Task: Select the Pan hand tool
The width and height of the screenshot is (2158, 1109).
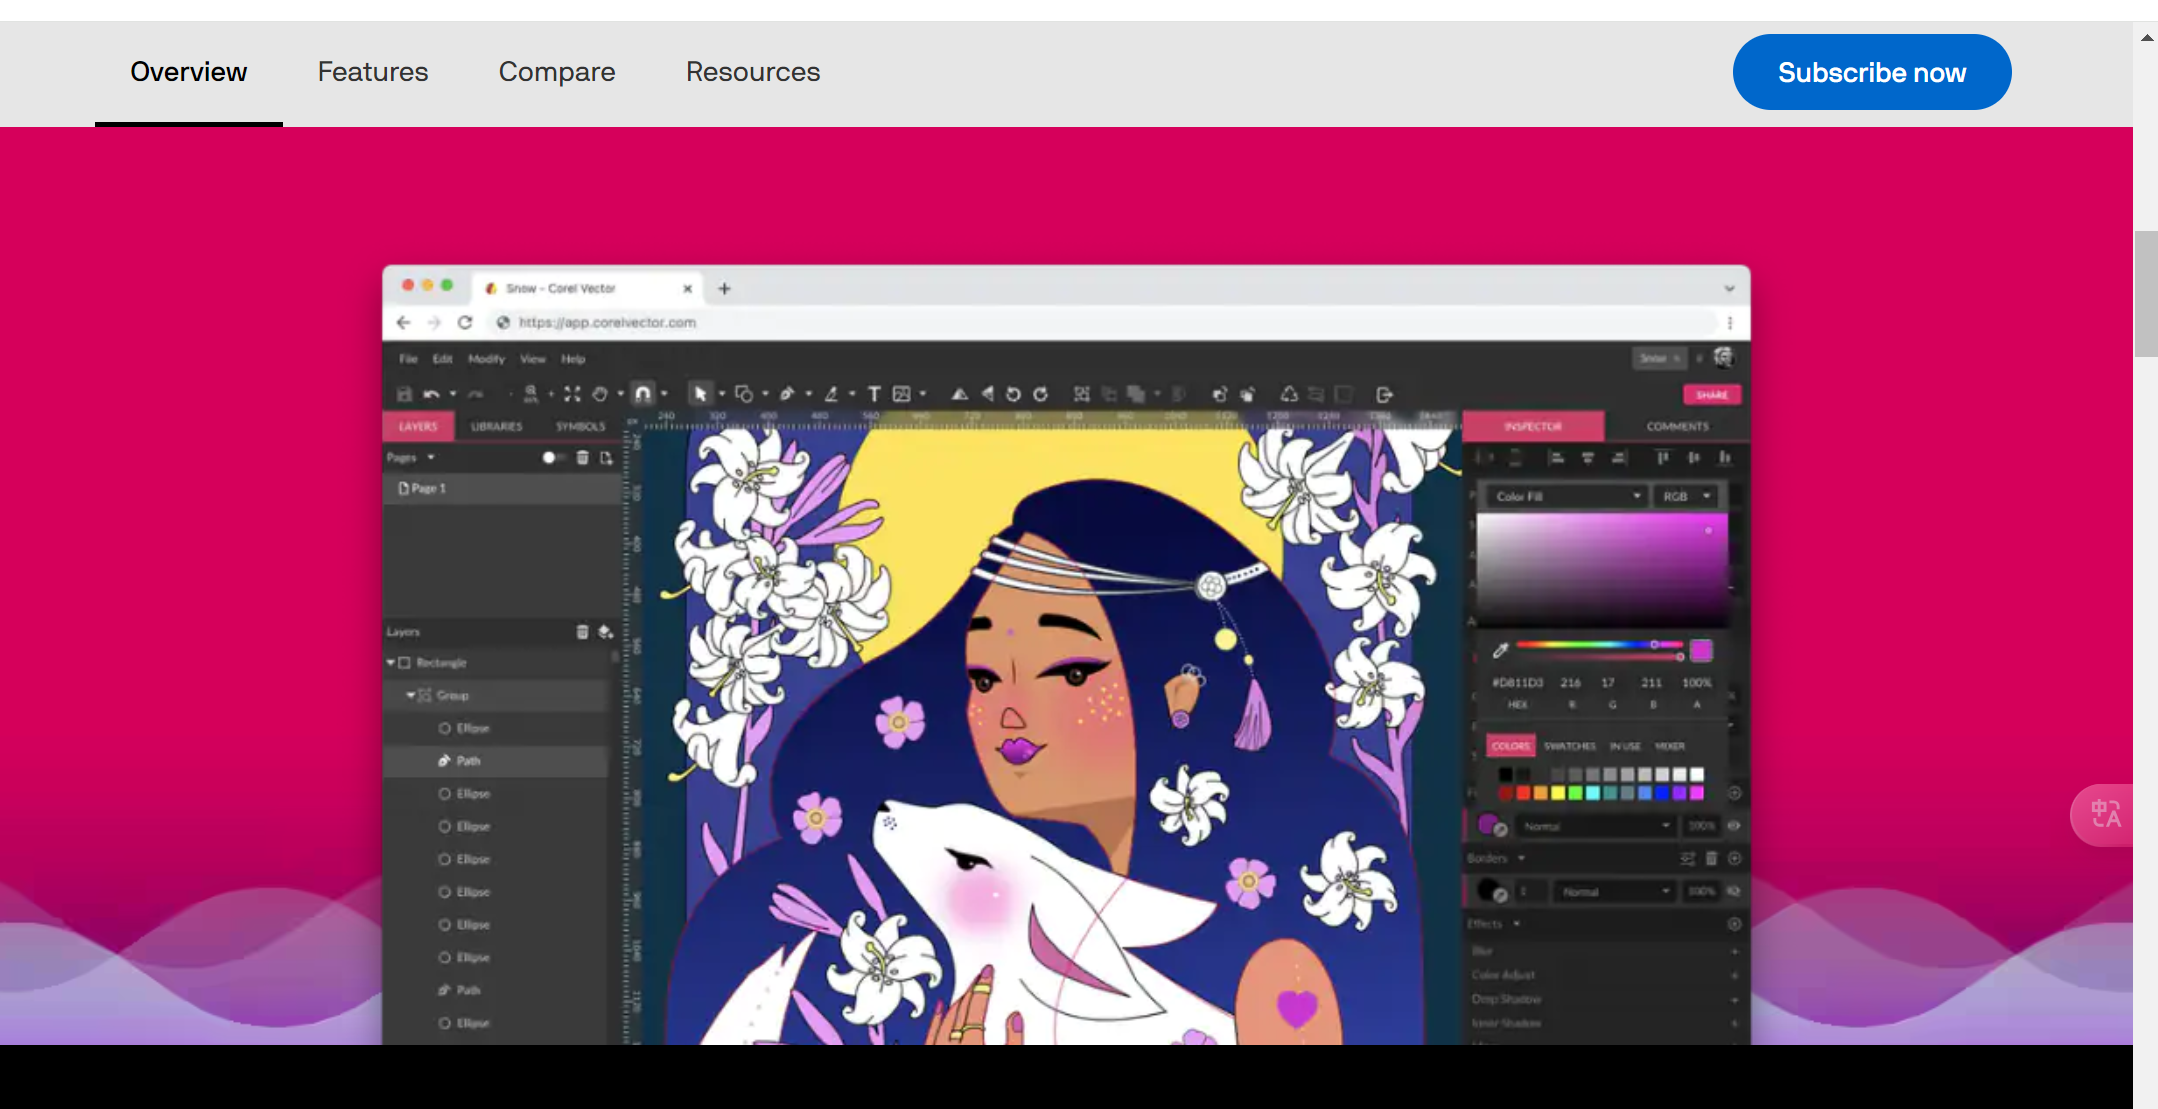Action: [x=600, y=394]
